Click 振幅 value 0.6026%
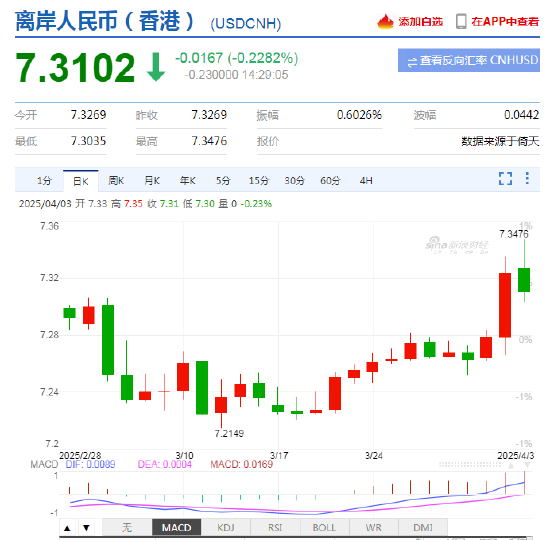This screenshot has width=550, height=540. tap(359, 115)
